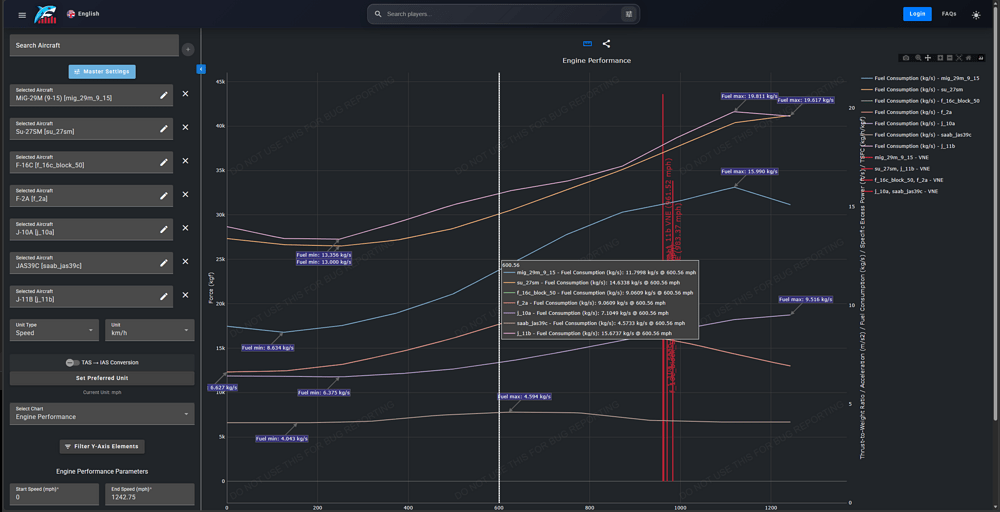This screenshot has width=1000, height=512.
Task: Change language from English selector
Action: coord(83,14)
